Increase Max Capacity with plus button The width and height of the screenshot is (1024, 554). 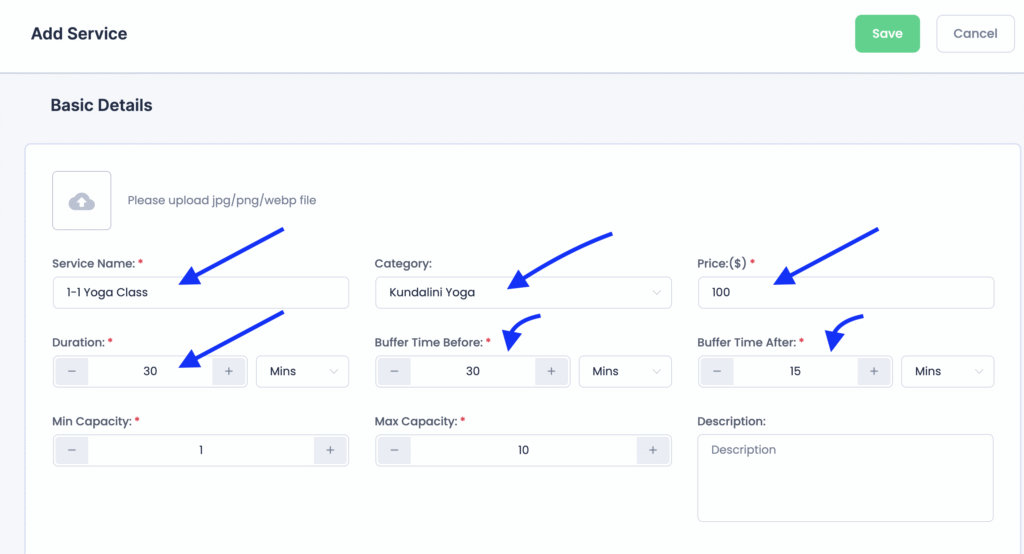coord(652,450)
